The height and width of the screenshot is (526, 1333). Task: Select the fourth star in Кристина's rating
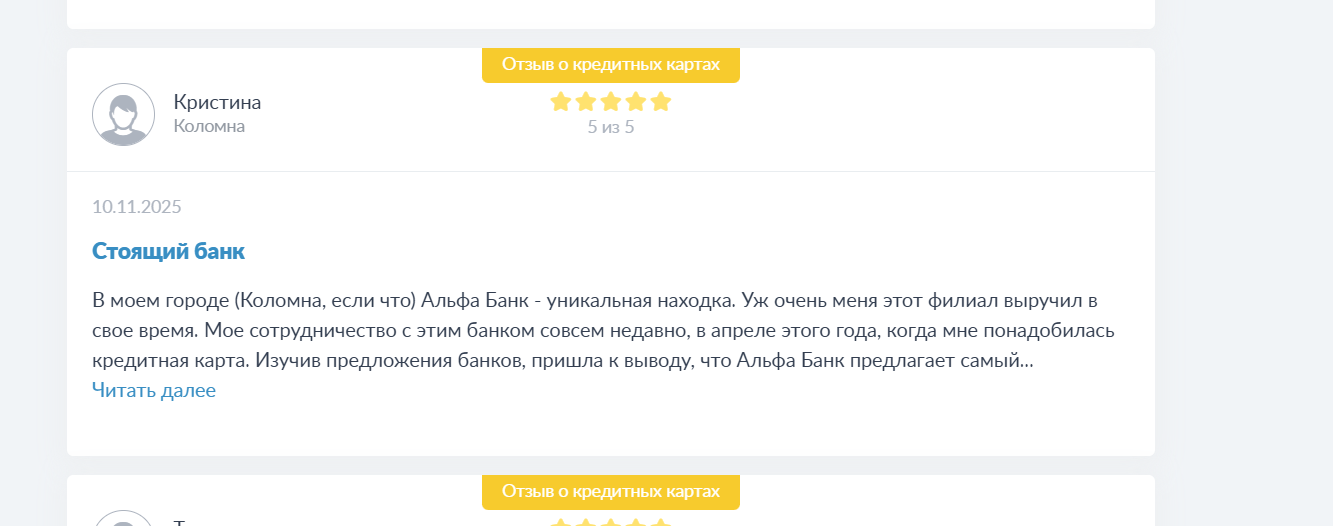pyautogui.click(x=635, y=102)
